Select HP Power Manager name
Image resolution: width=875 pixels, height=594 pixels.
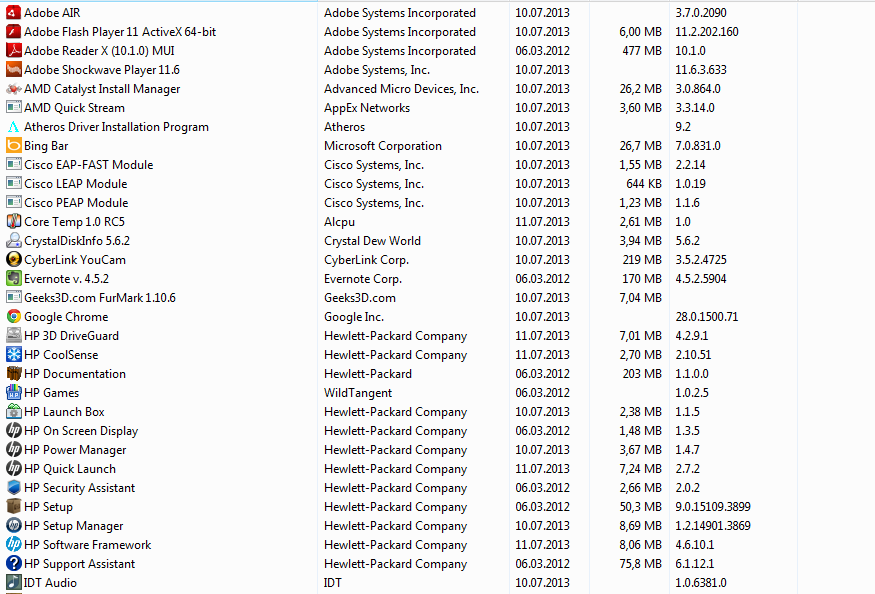pyautogui.click(x=75, y=449)
